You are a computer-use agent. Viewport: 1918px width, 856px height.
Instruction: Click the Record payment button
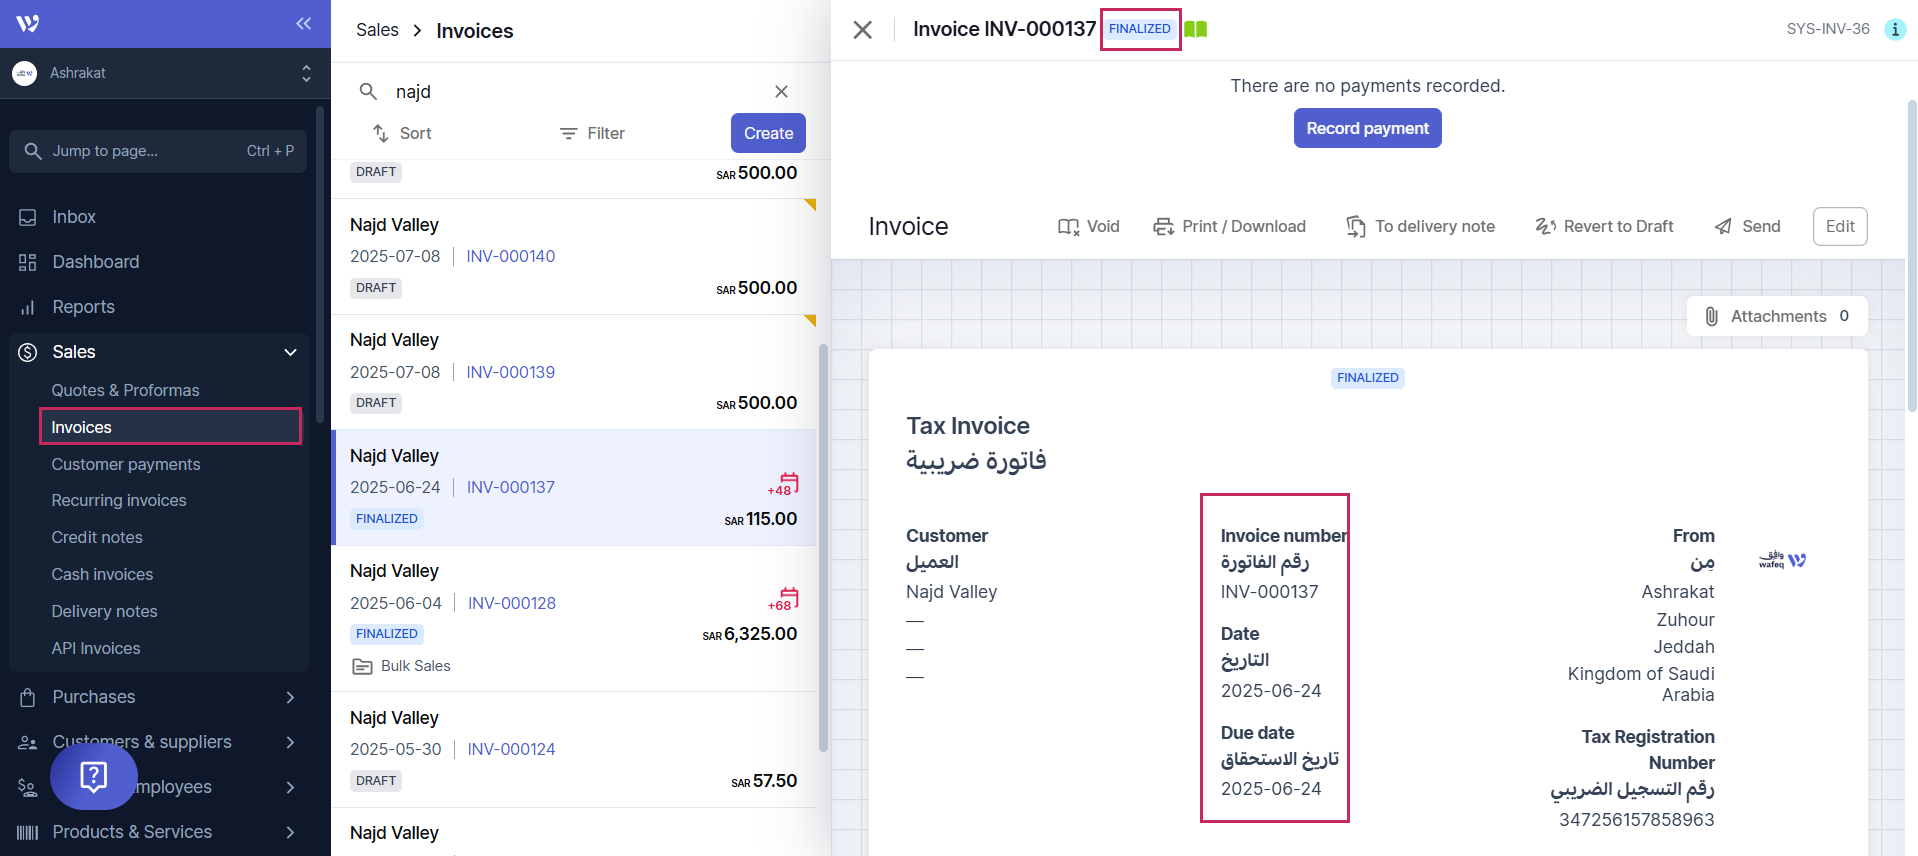tap(1367, 128)
